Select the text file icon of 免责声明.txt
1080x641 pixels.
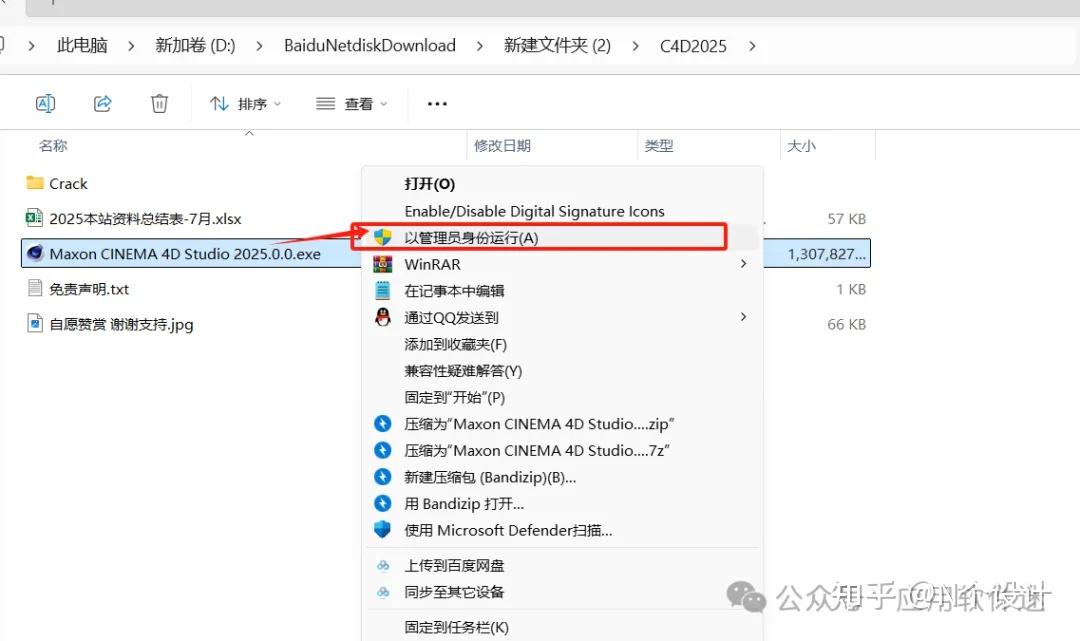34,288
